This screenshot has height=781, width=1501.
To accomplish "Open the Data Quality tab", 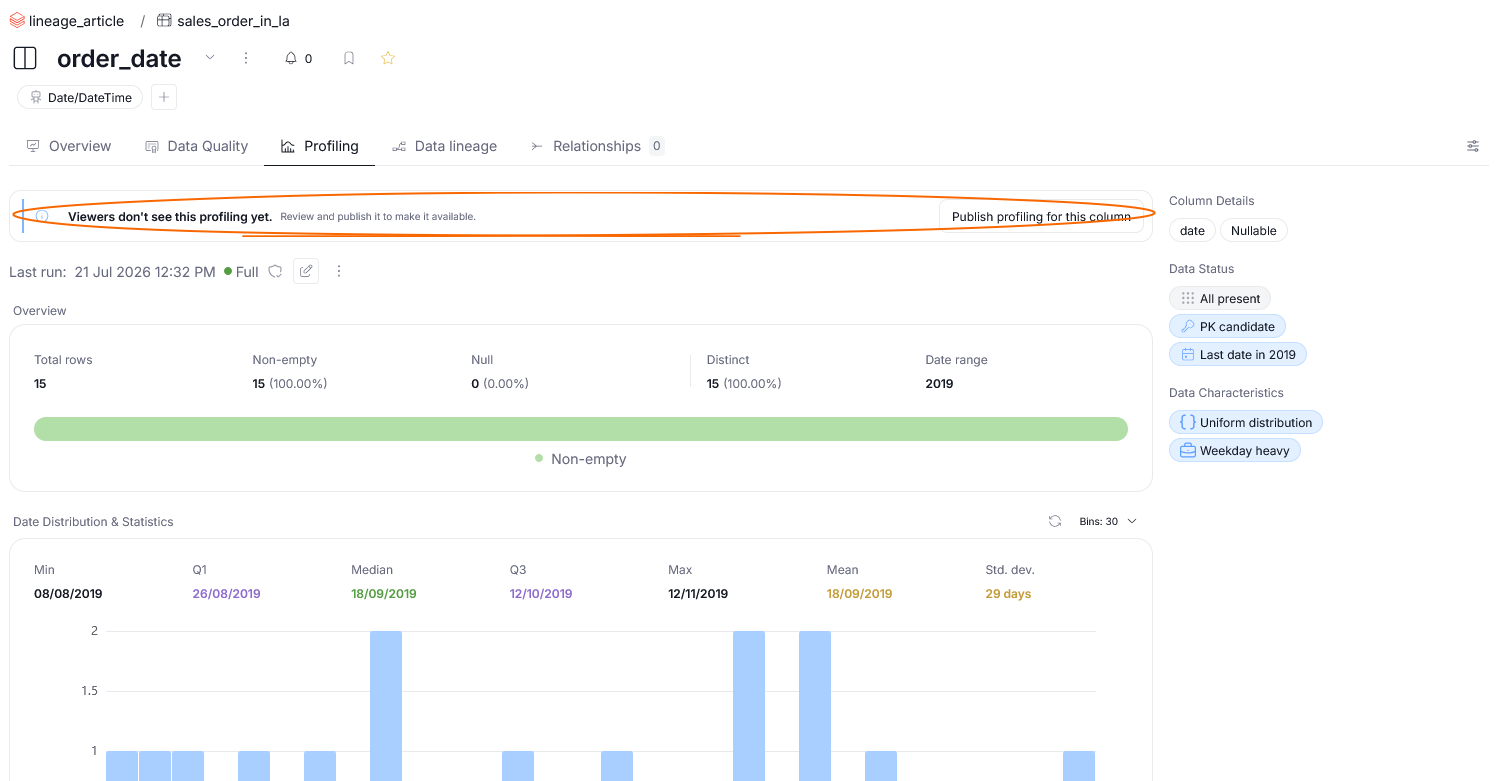I will (x=196, y=146).
